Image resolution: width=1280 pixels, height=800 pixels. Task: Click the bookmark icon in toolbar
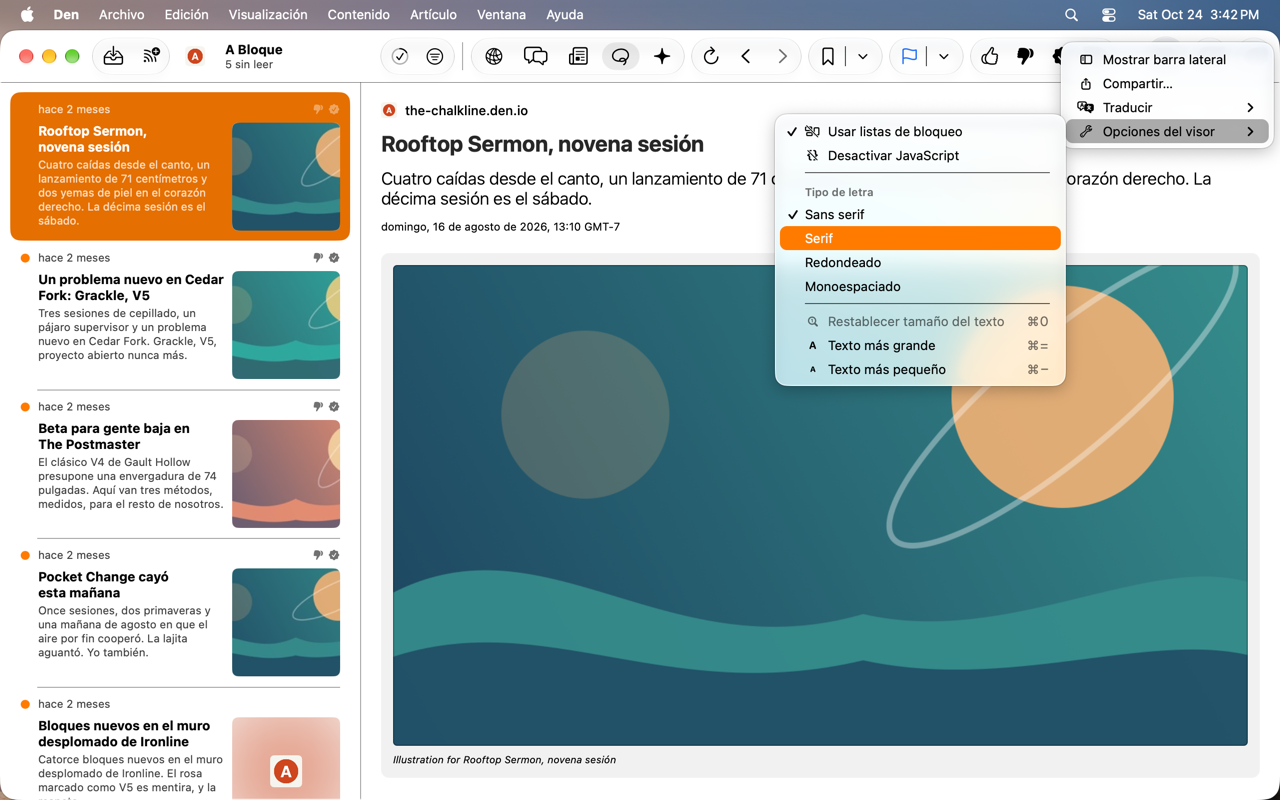828,57
